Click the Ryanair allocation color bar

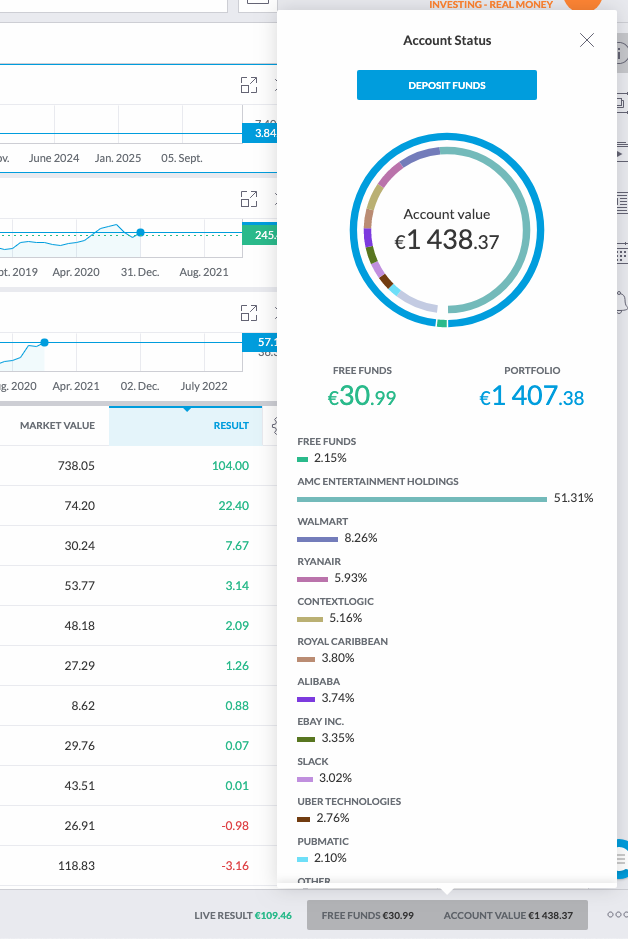point(313,579)
